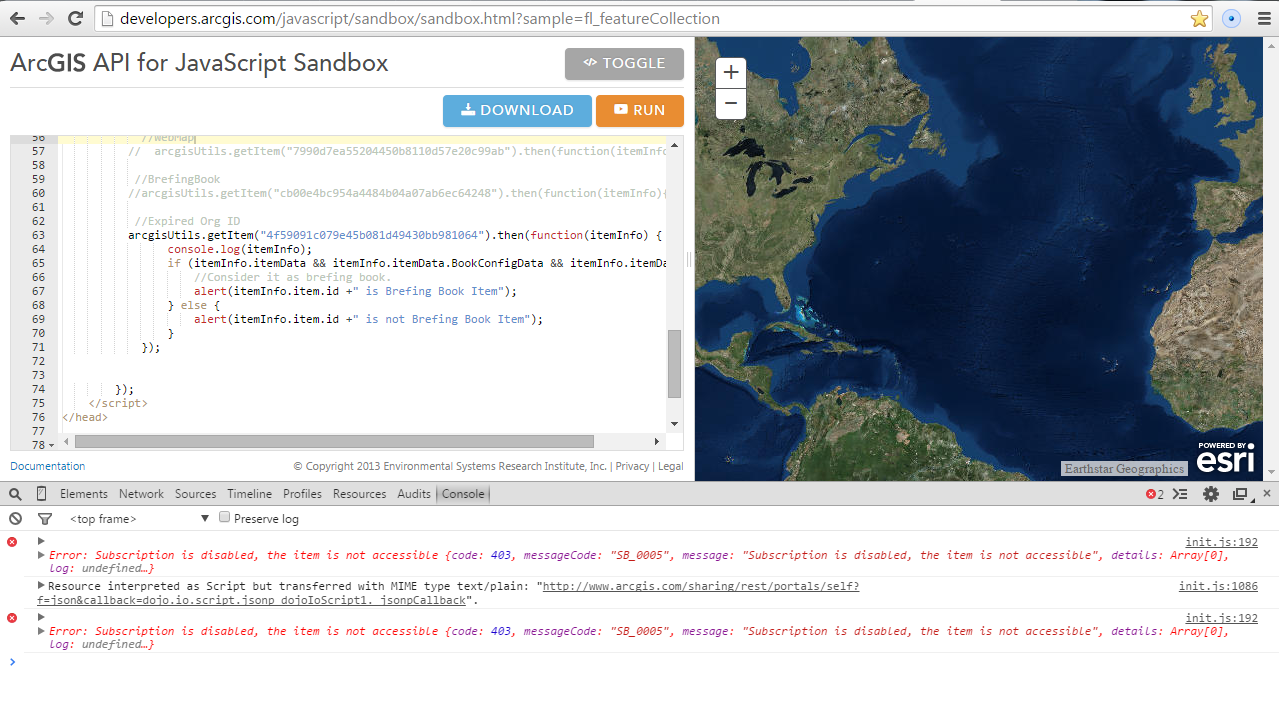Open the Chrome menu icon
The width and height of the screenshot is (1279, 705).
point(1262,18)
